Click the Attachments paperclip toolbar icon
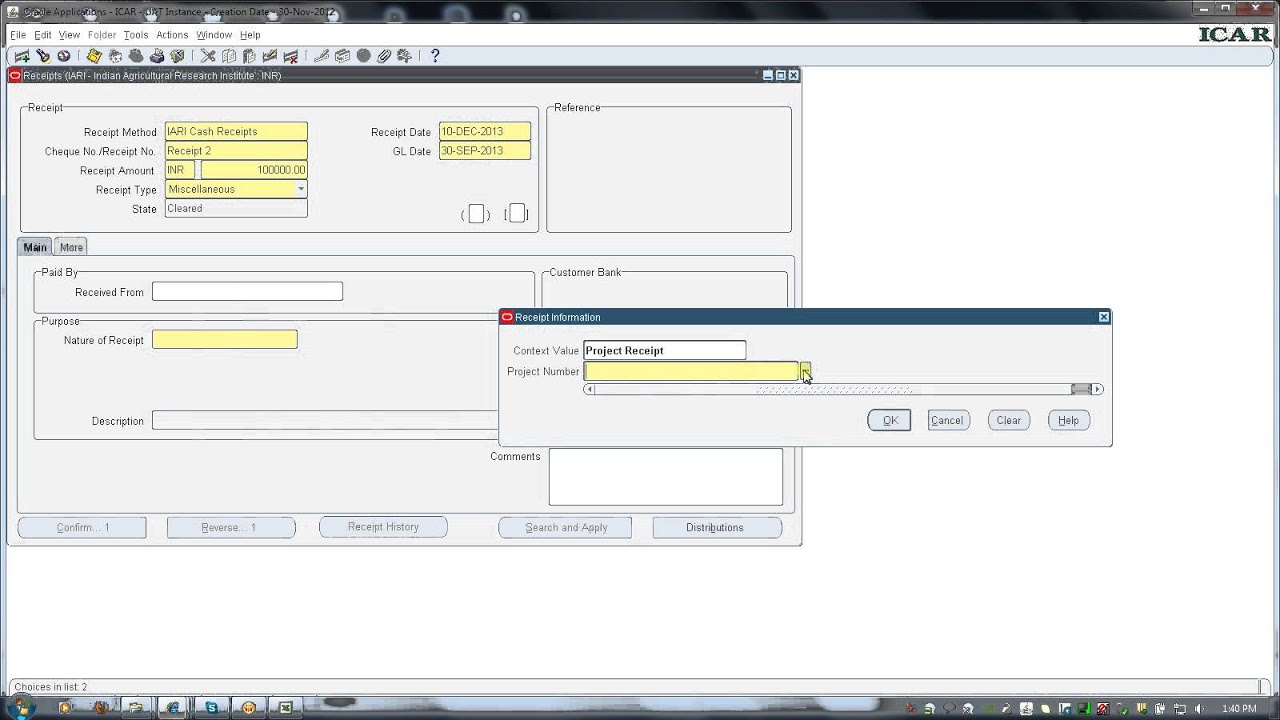1280x720 pixels. click(x=384, y=56)
